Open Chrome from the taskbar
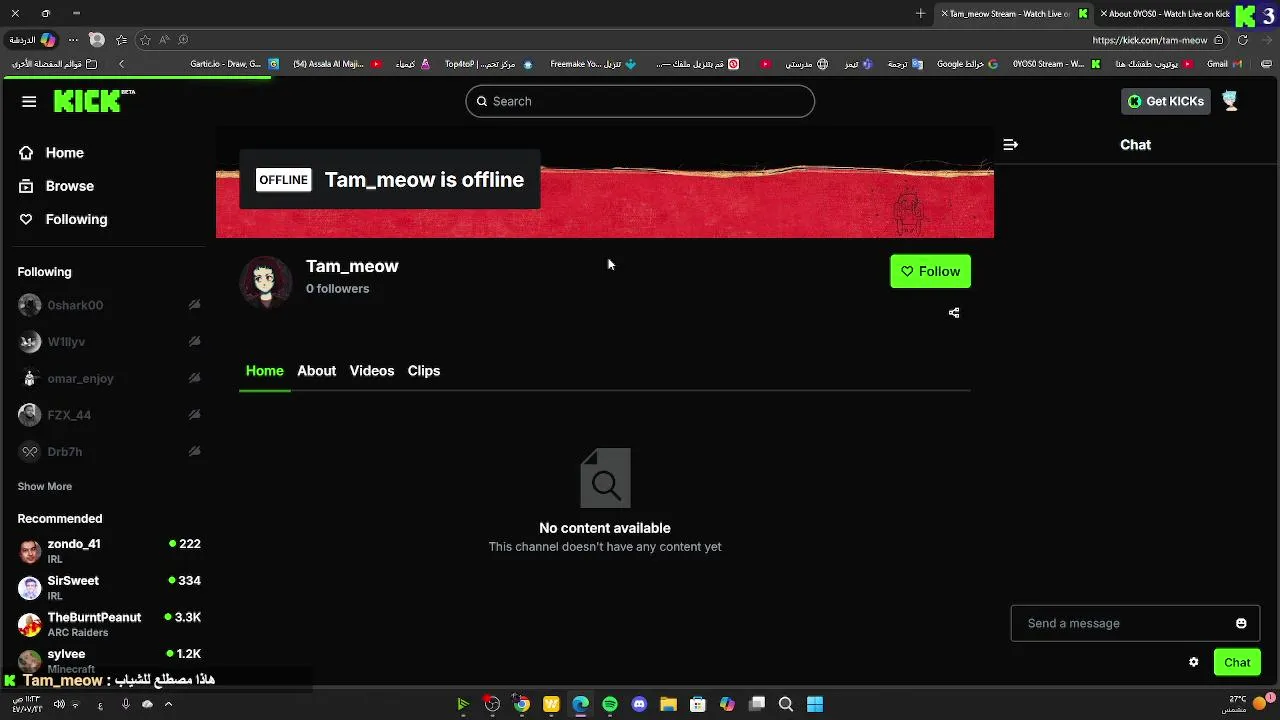The height and width of the screenshot is (720, 1280). [521, 704]
